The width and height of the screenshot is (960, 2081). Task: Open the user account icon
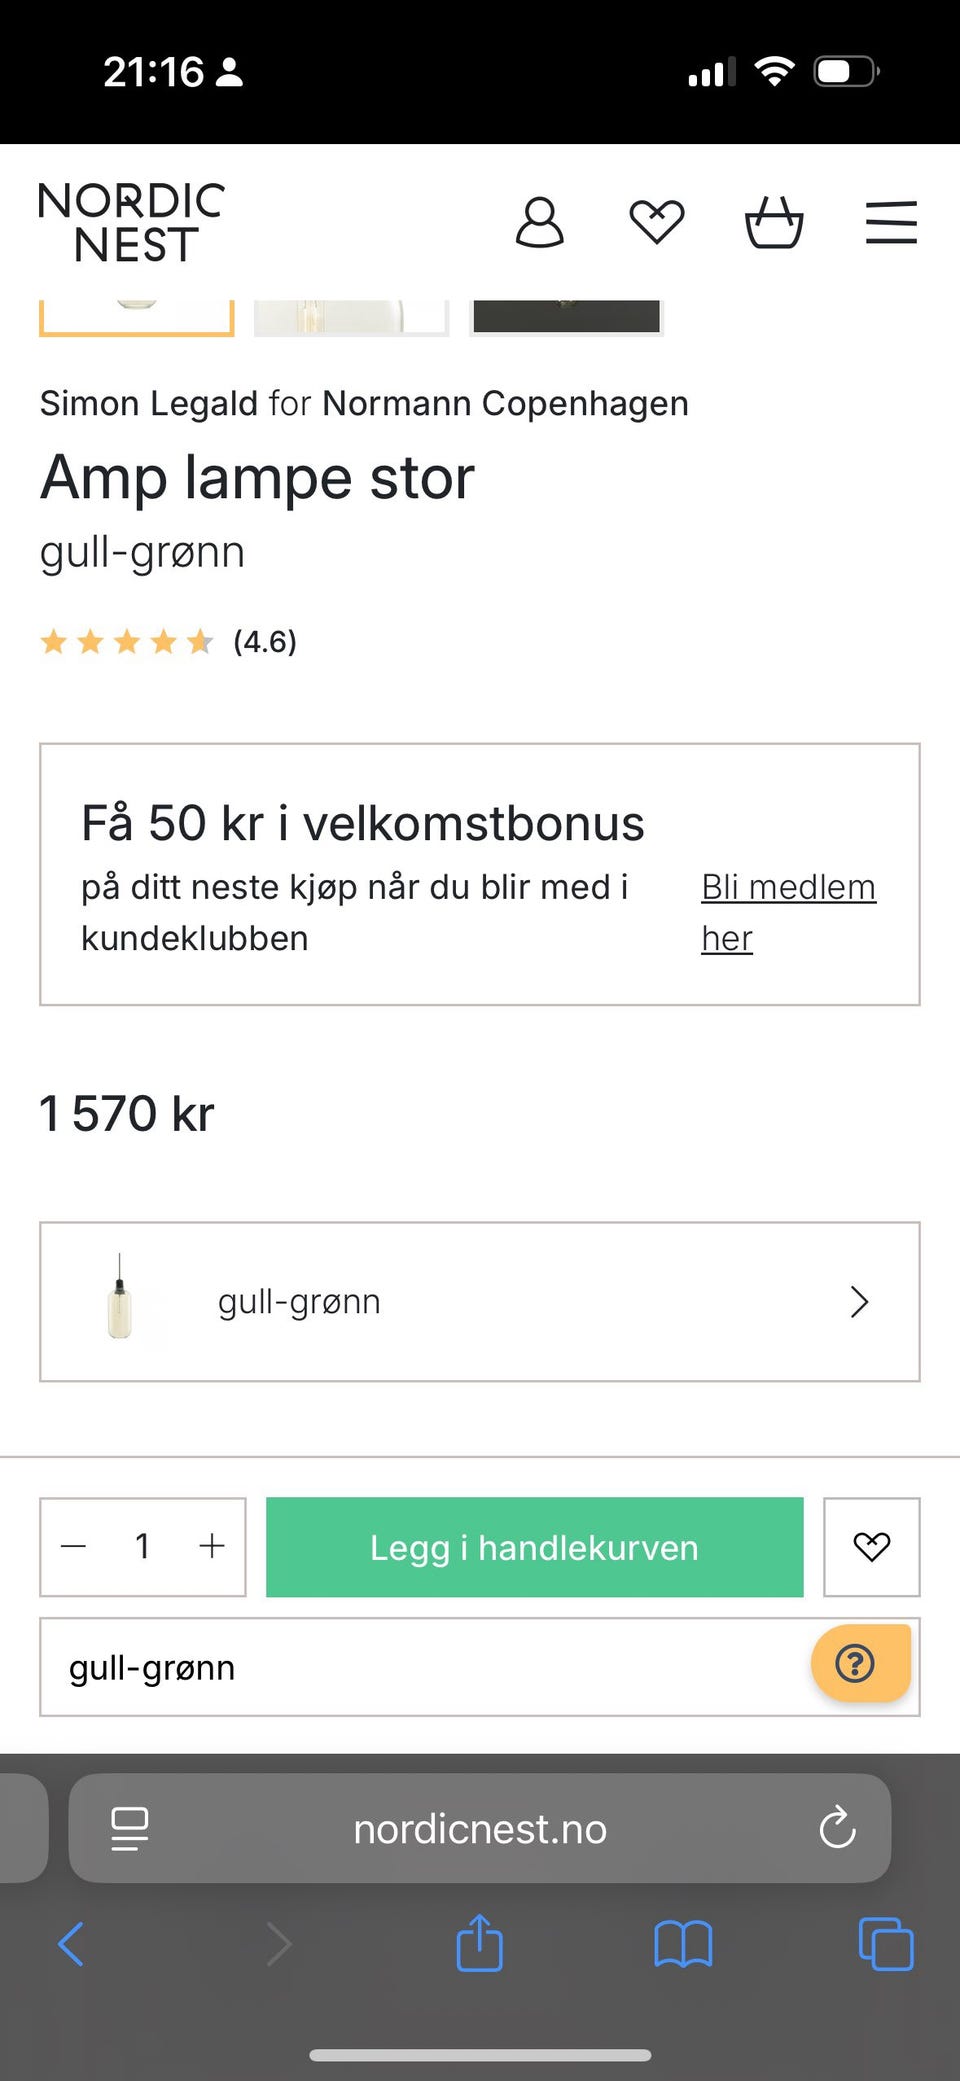pyautogui.click(x=539, y=222)
